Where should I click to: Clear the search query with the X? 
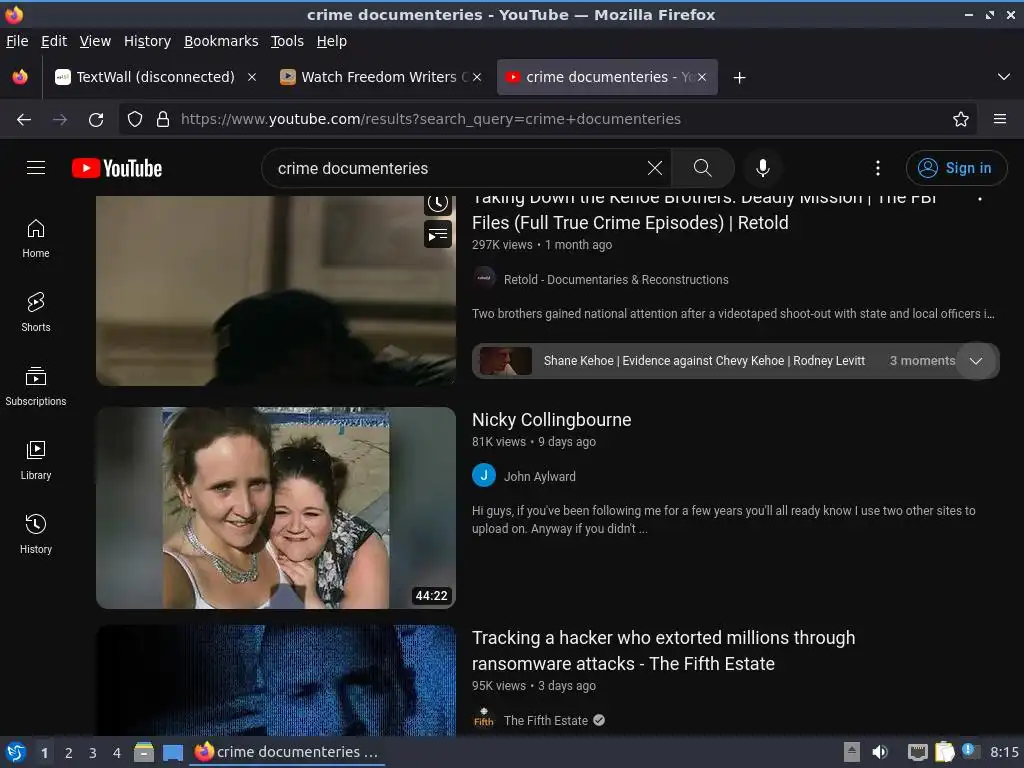[654, 168]
